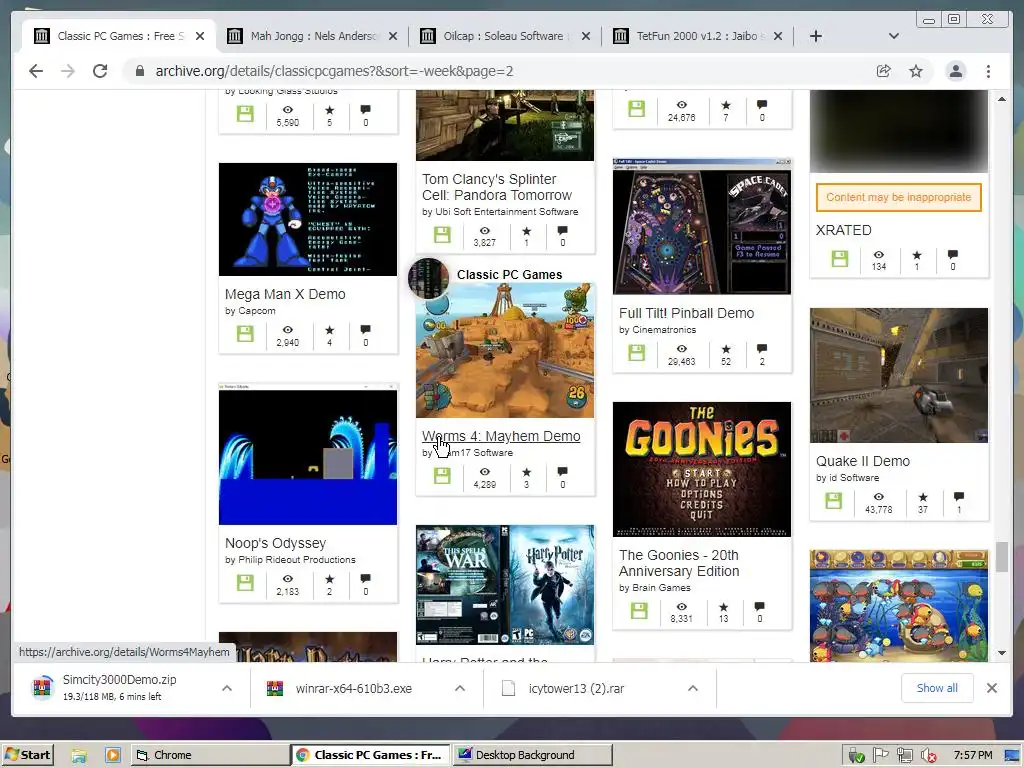This screenshot has height=768, width=1024.
Task: Open Full Tilt! Pinball Demo title
Action: [686, 313]
